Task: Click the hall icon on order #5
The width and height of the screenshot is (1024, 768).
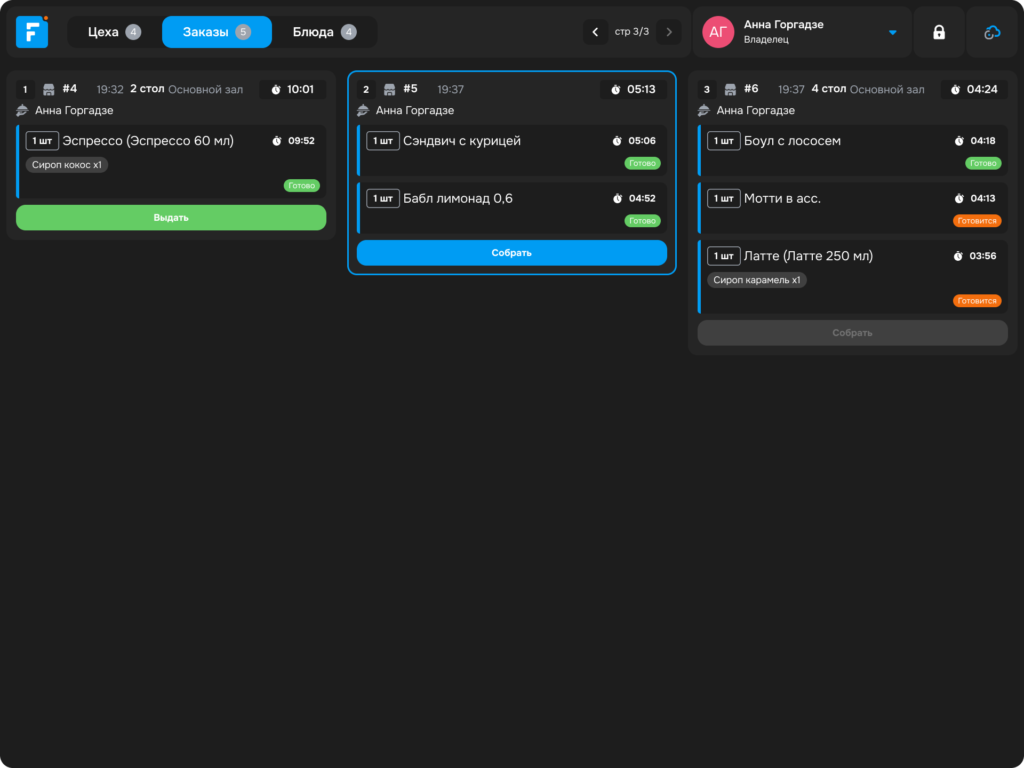Action: click(389, 89)
